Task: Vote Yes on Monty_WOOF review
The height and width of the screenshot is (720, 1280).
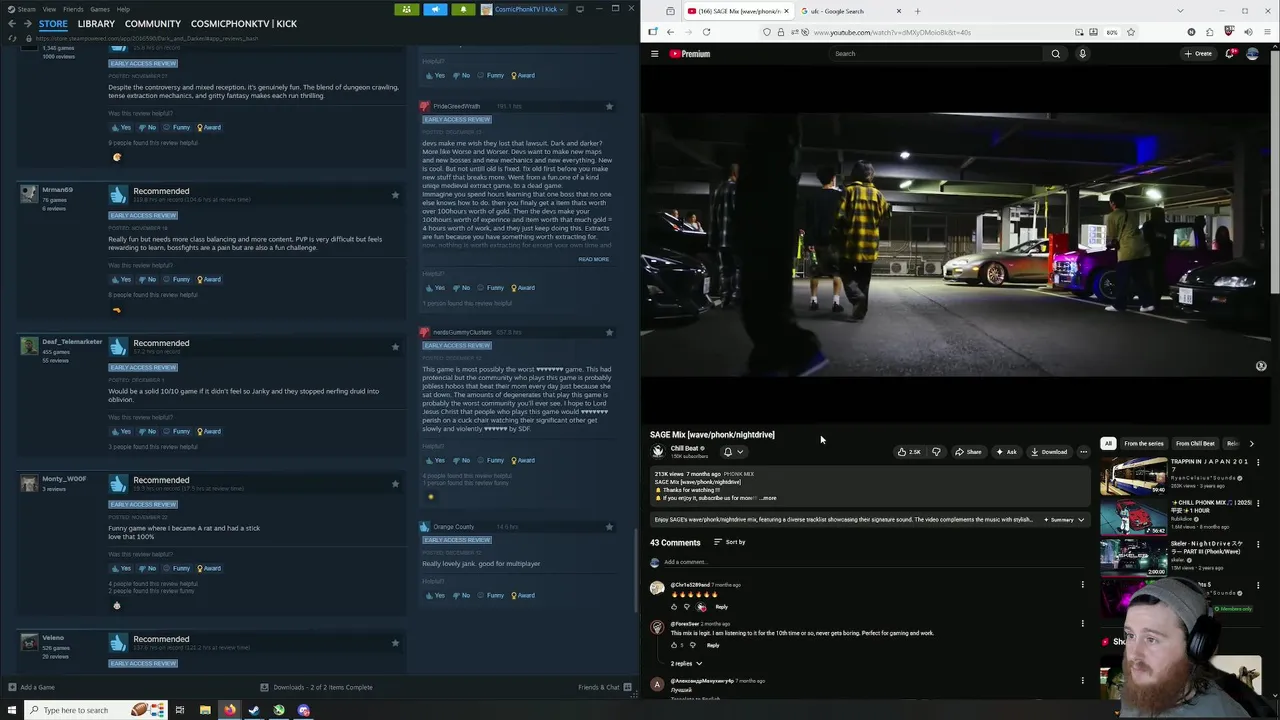Action: click(x=121, y=568)
